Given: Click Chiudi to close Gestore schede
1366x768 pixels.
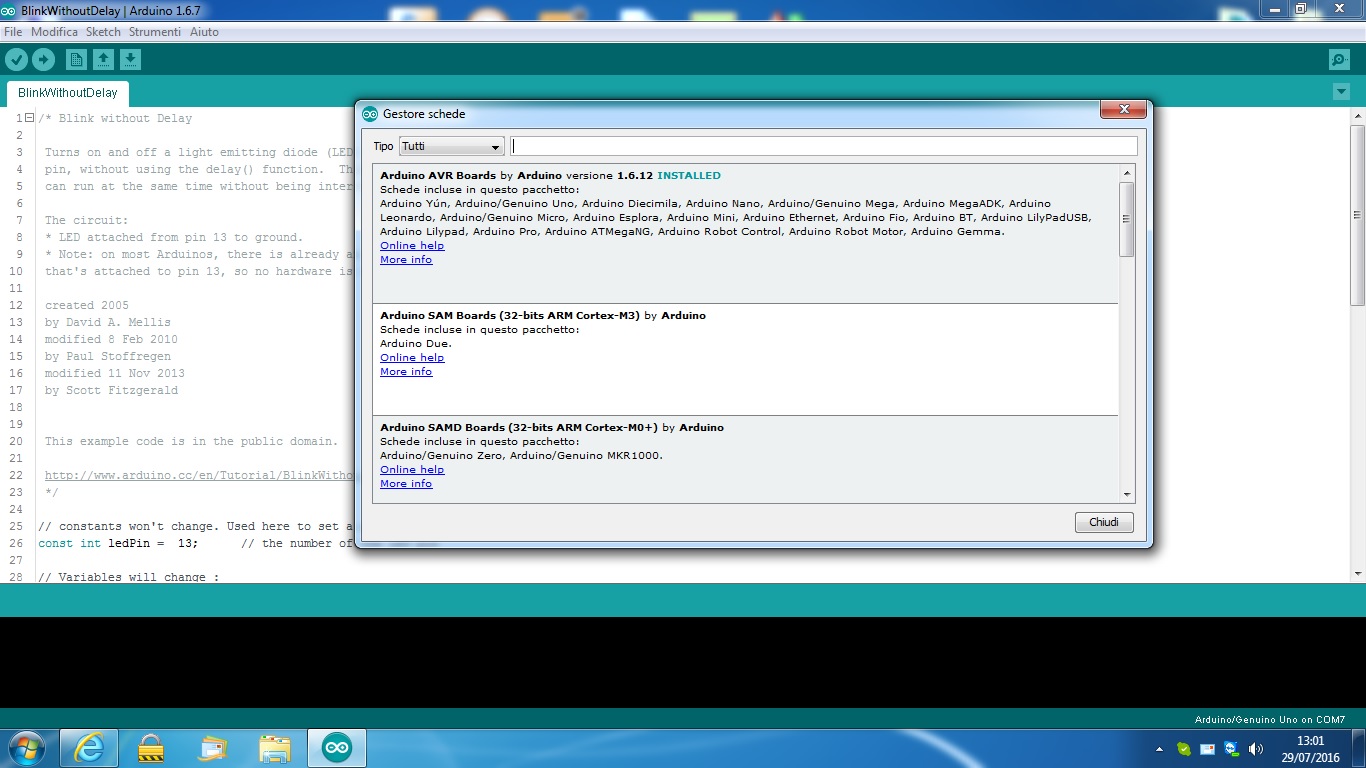Looking at the screenshot, I should tap(1103, 522).
